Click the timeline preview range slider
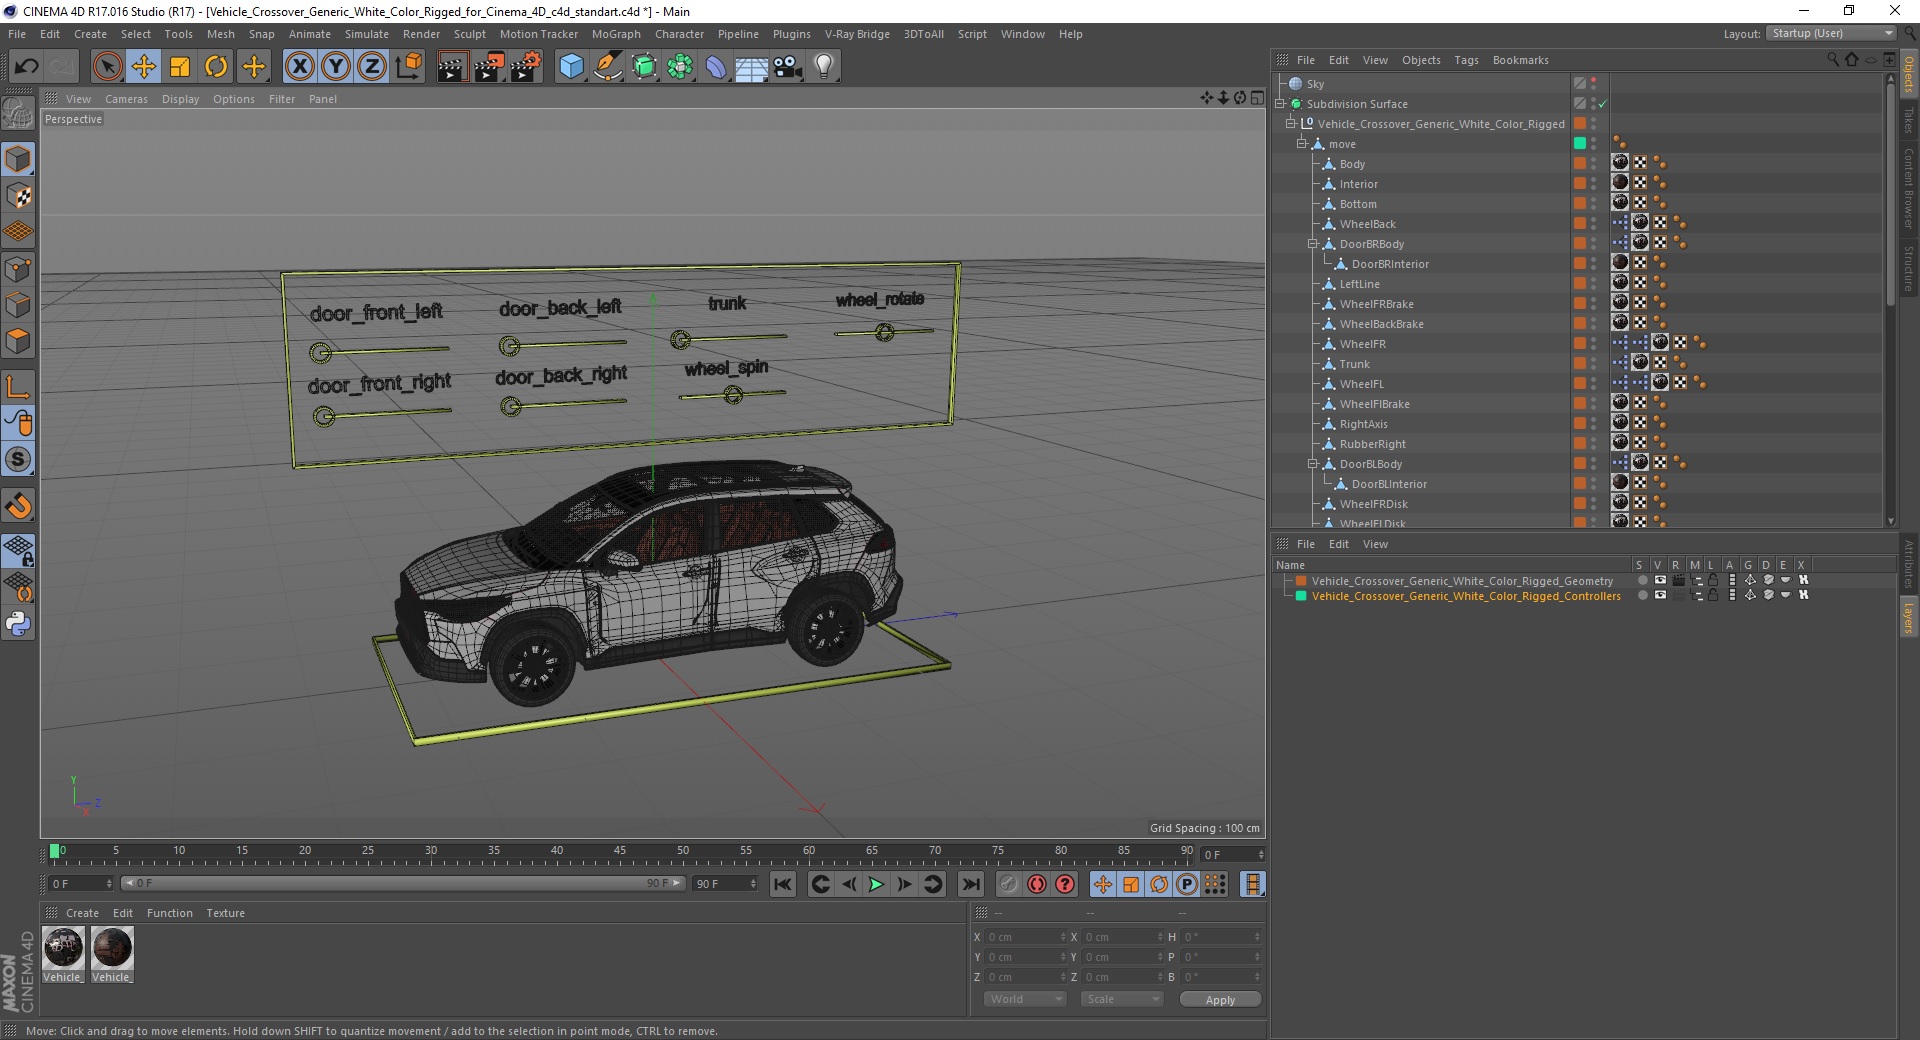The height and width of the screenshot is (1040, 1920). 403,883
